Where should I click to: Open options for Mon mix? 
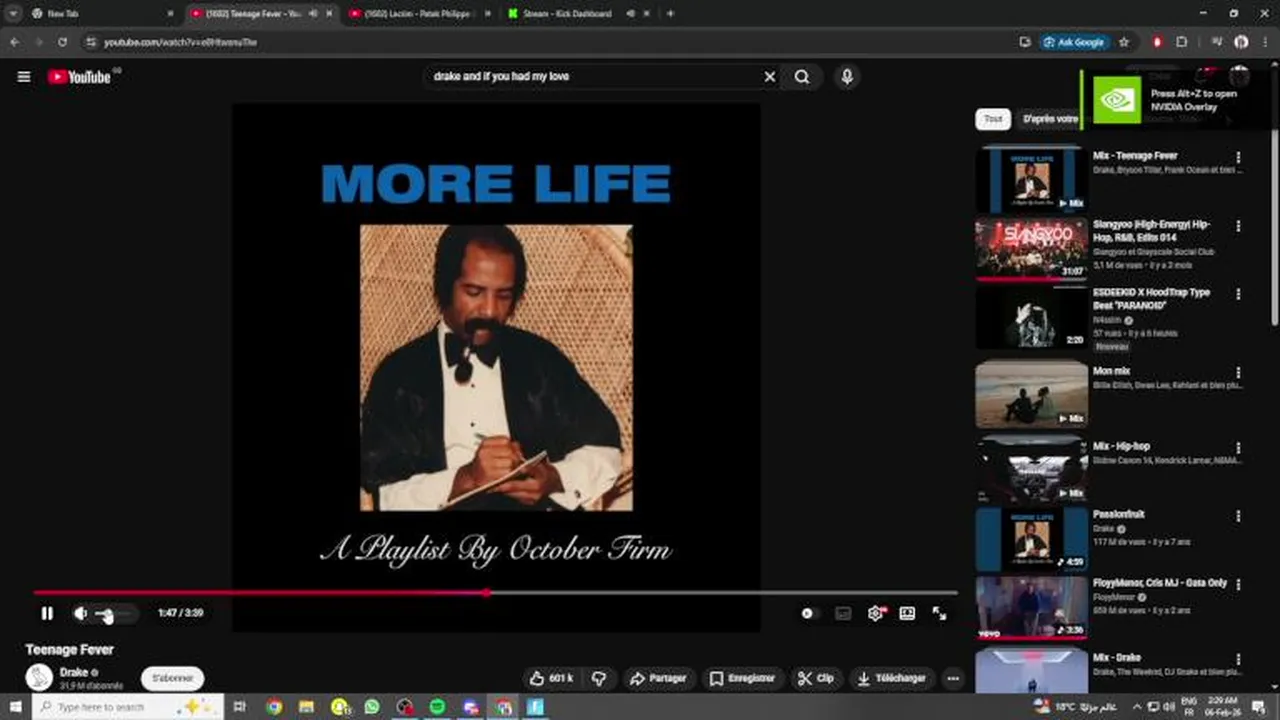(x=1238, y=372)
